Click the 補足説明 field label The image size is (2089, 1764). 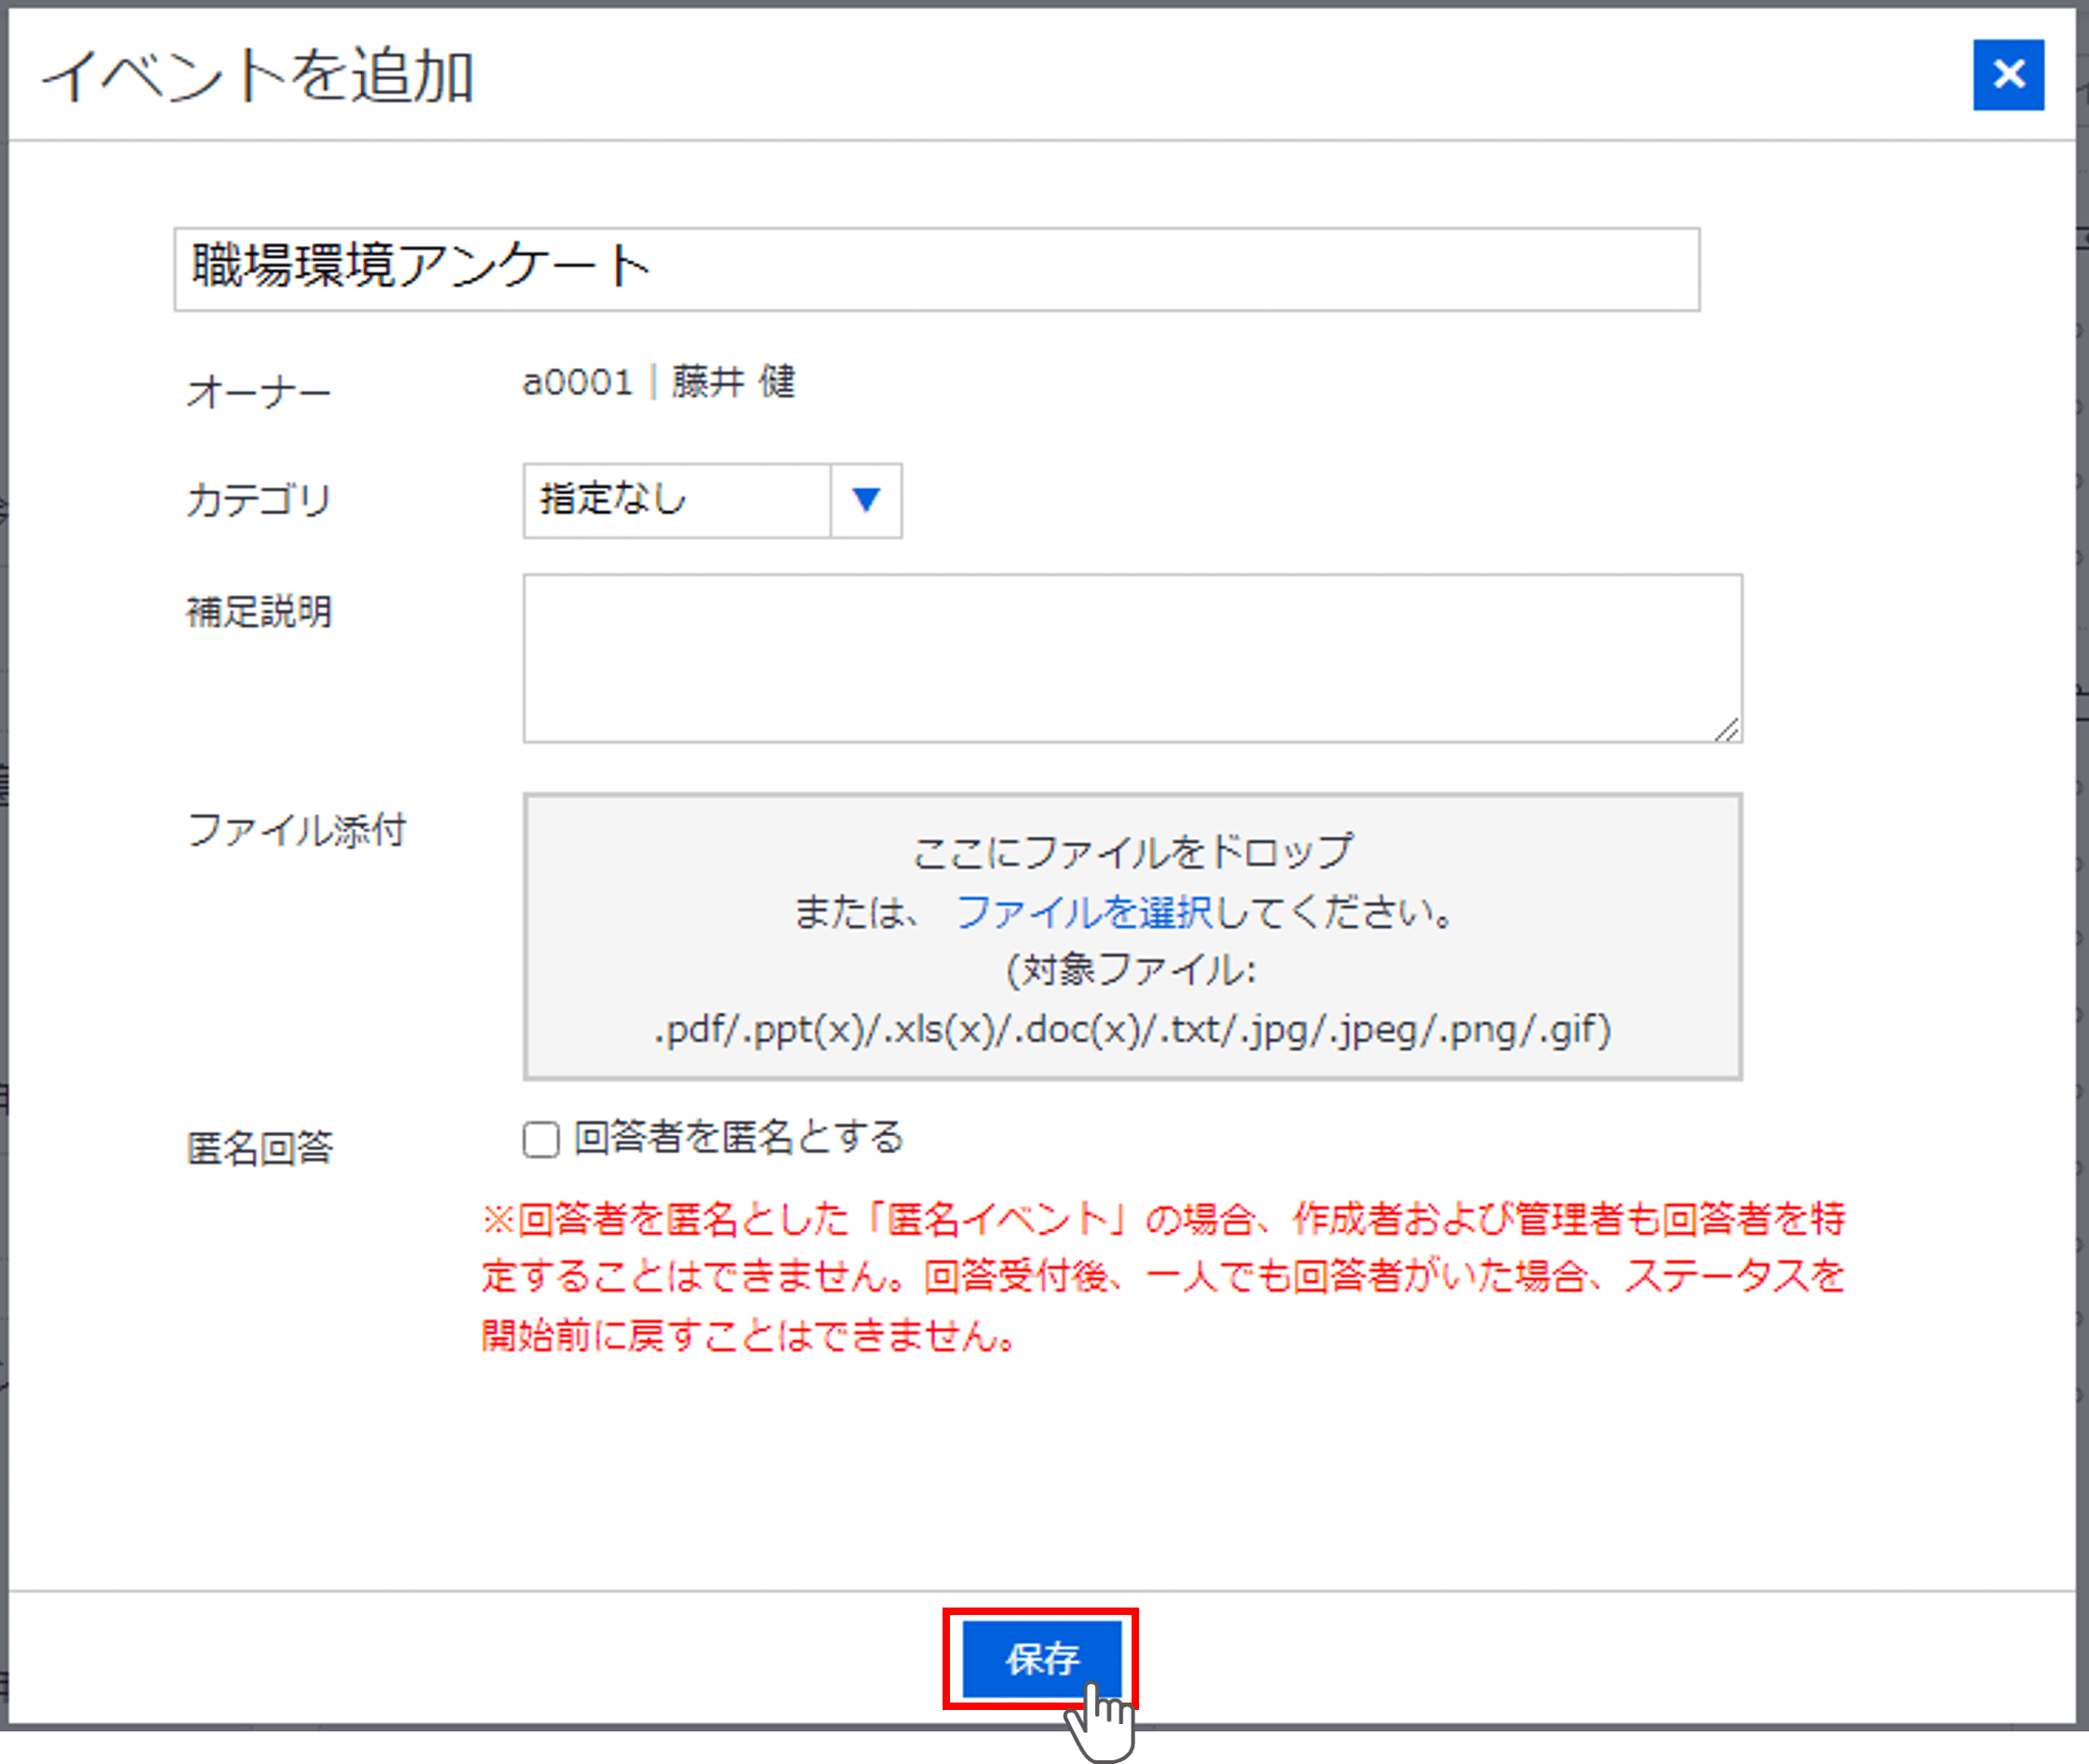pos(258,612)
